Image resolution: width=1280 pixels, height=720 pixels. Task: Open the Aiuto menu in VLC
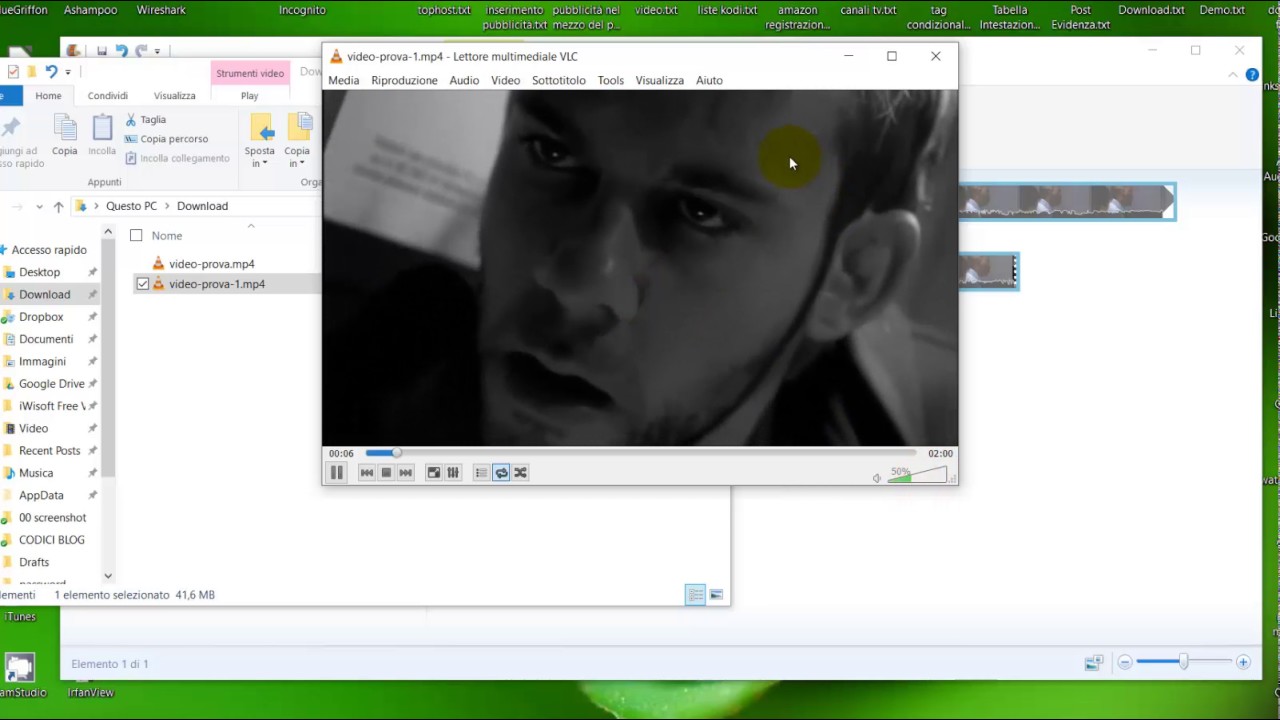pyautogui.click(x=709, y=80)
